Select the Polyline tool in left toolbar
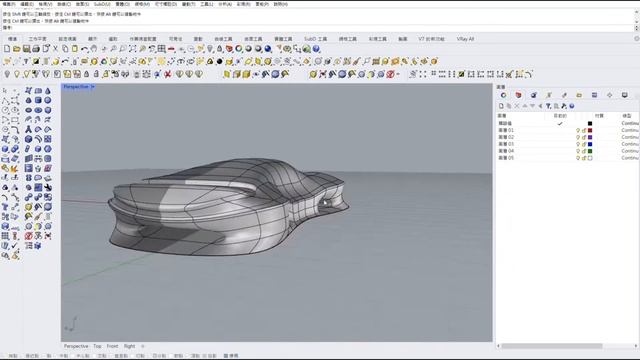Viewport: 640px width, 360px height. point(5,100)
